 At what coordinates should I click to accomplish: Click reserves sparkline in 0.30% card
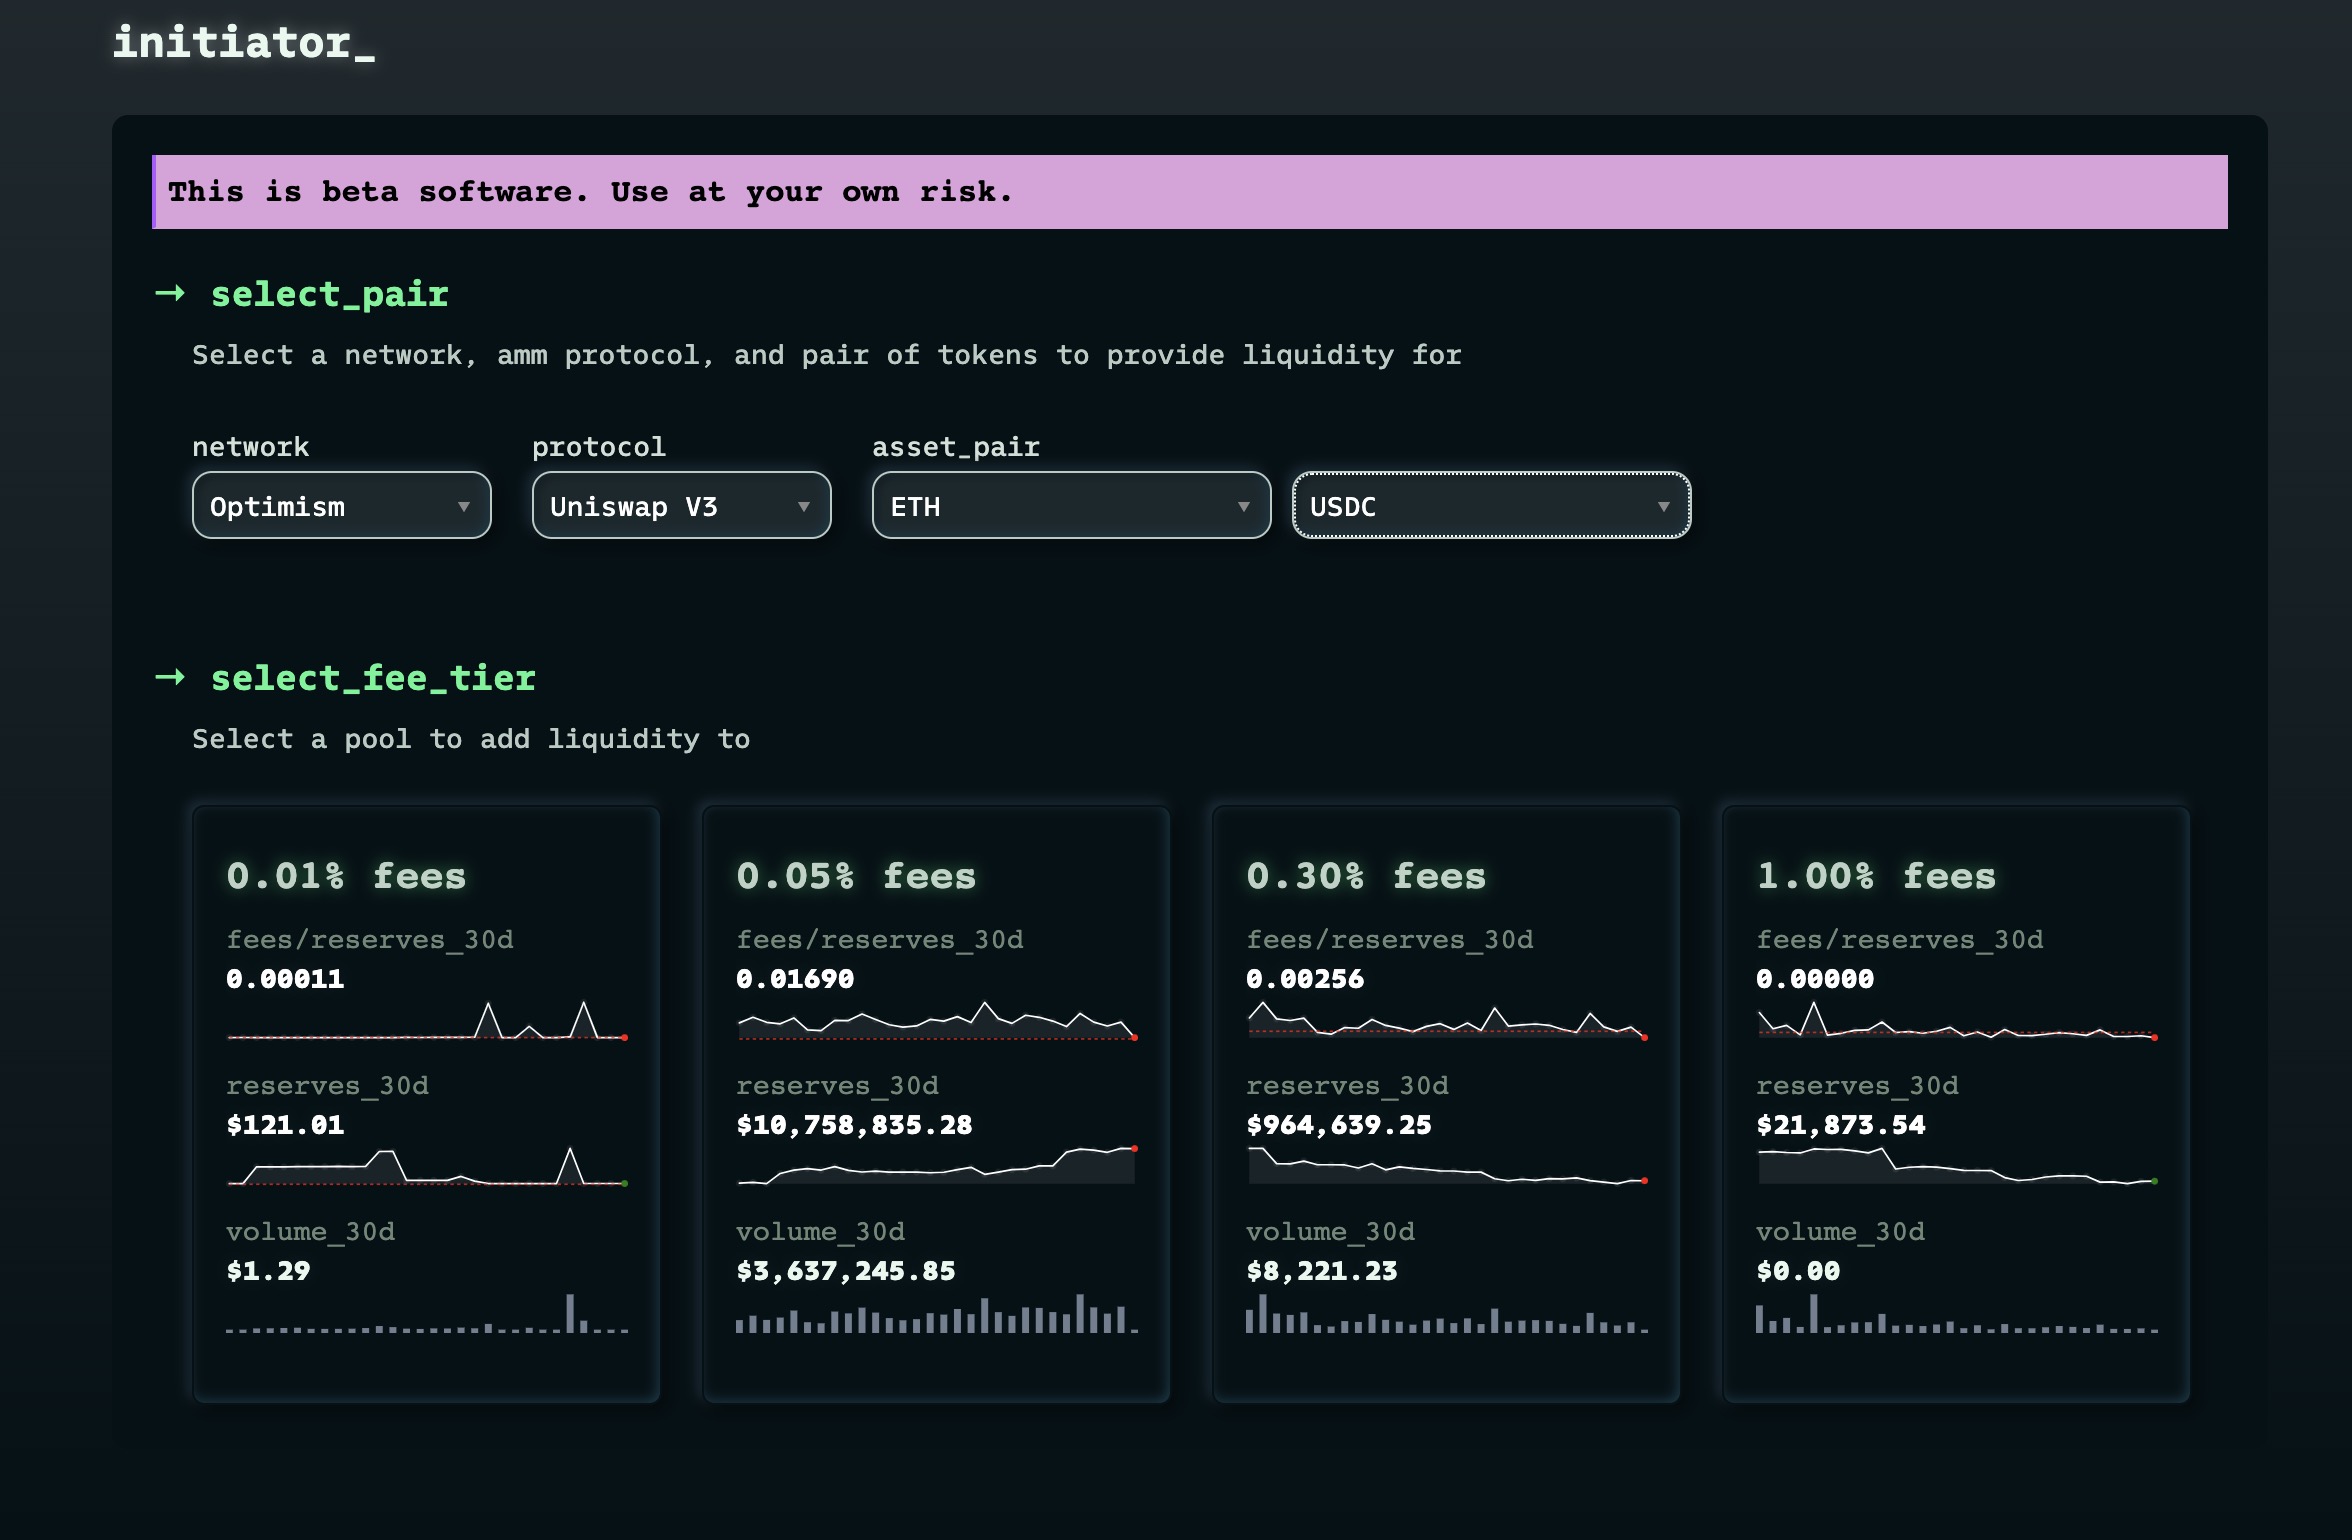tap(1447, 1166)
